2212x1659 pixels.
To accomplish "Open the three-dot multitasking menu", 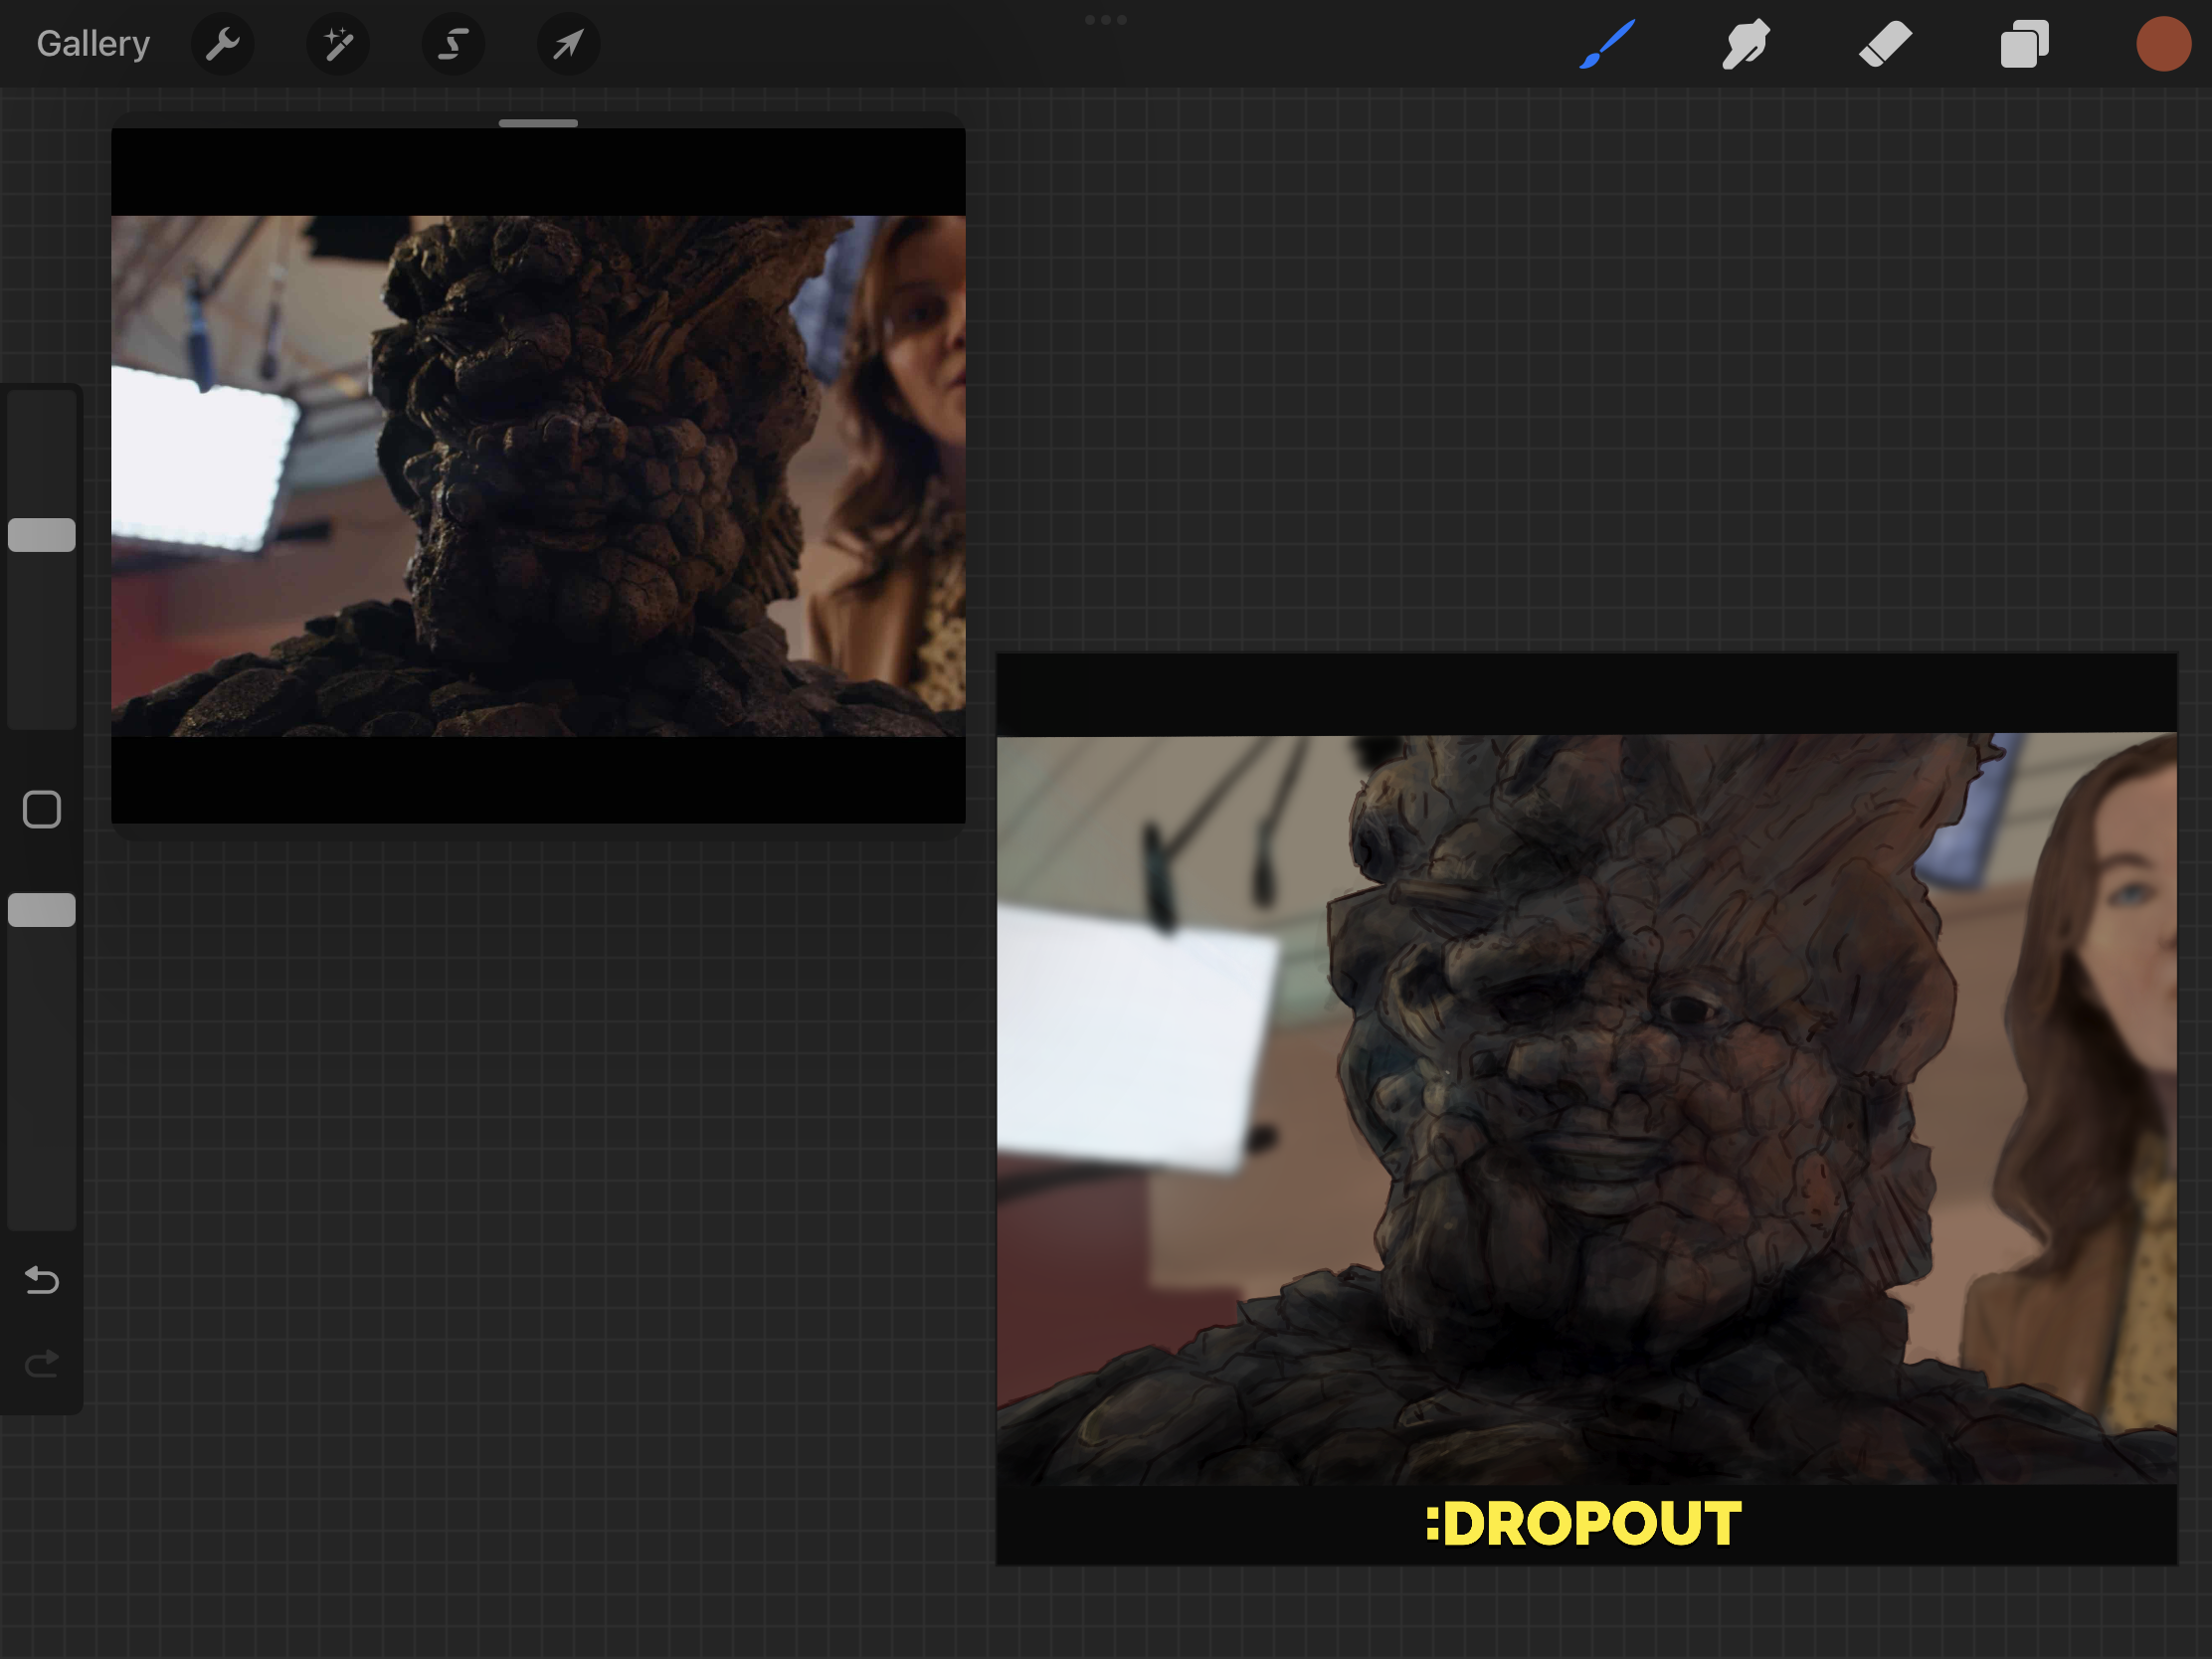I will click(x=1106, y=20).
